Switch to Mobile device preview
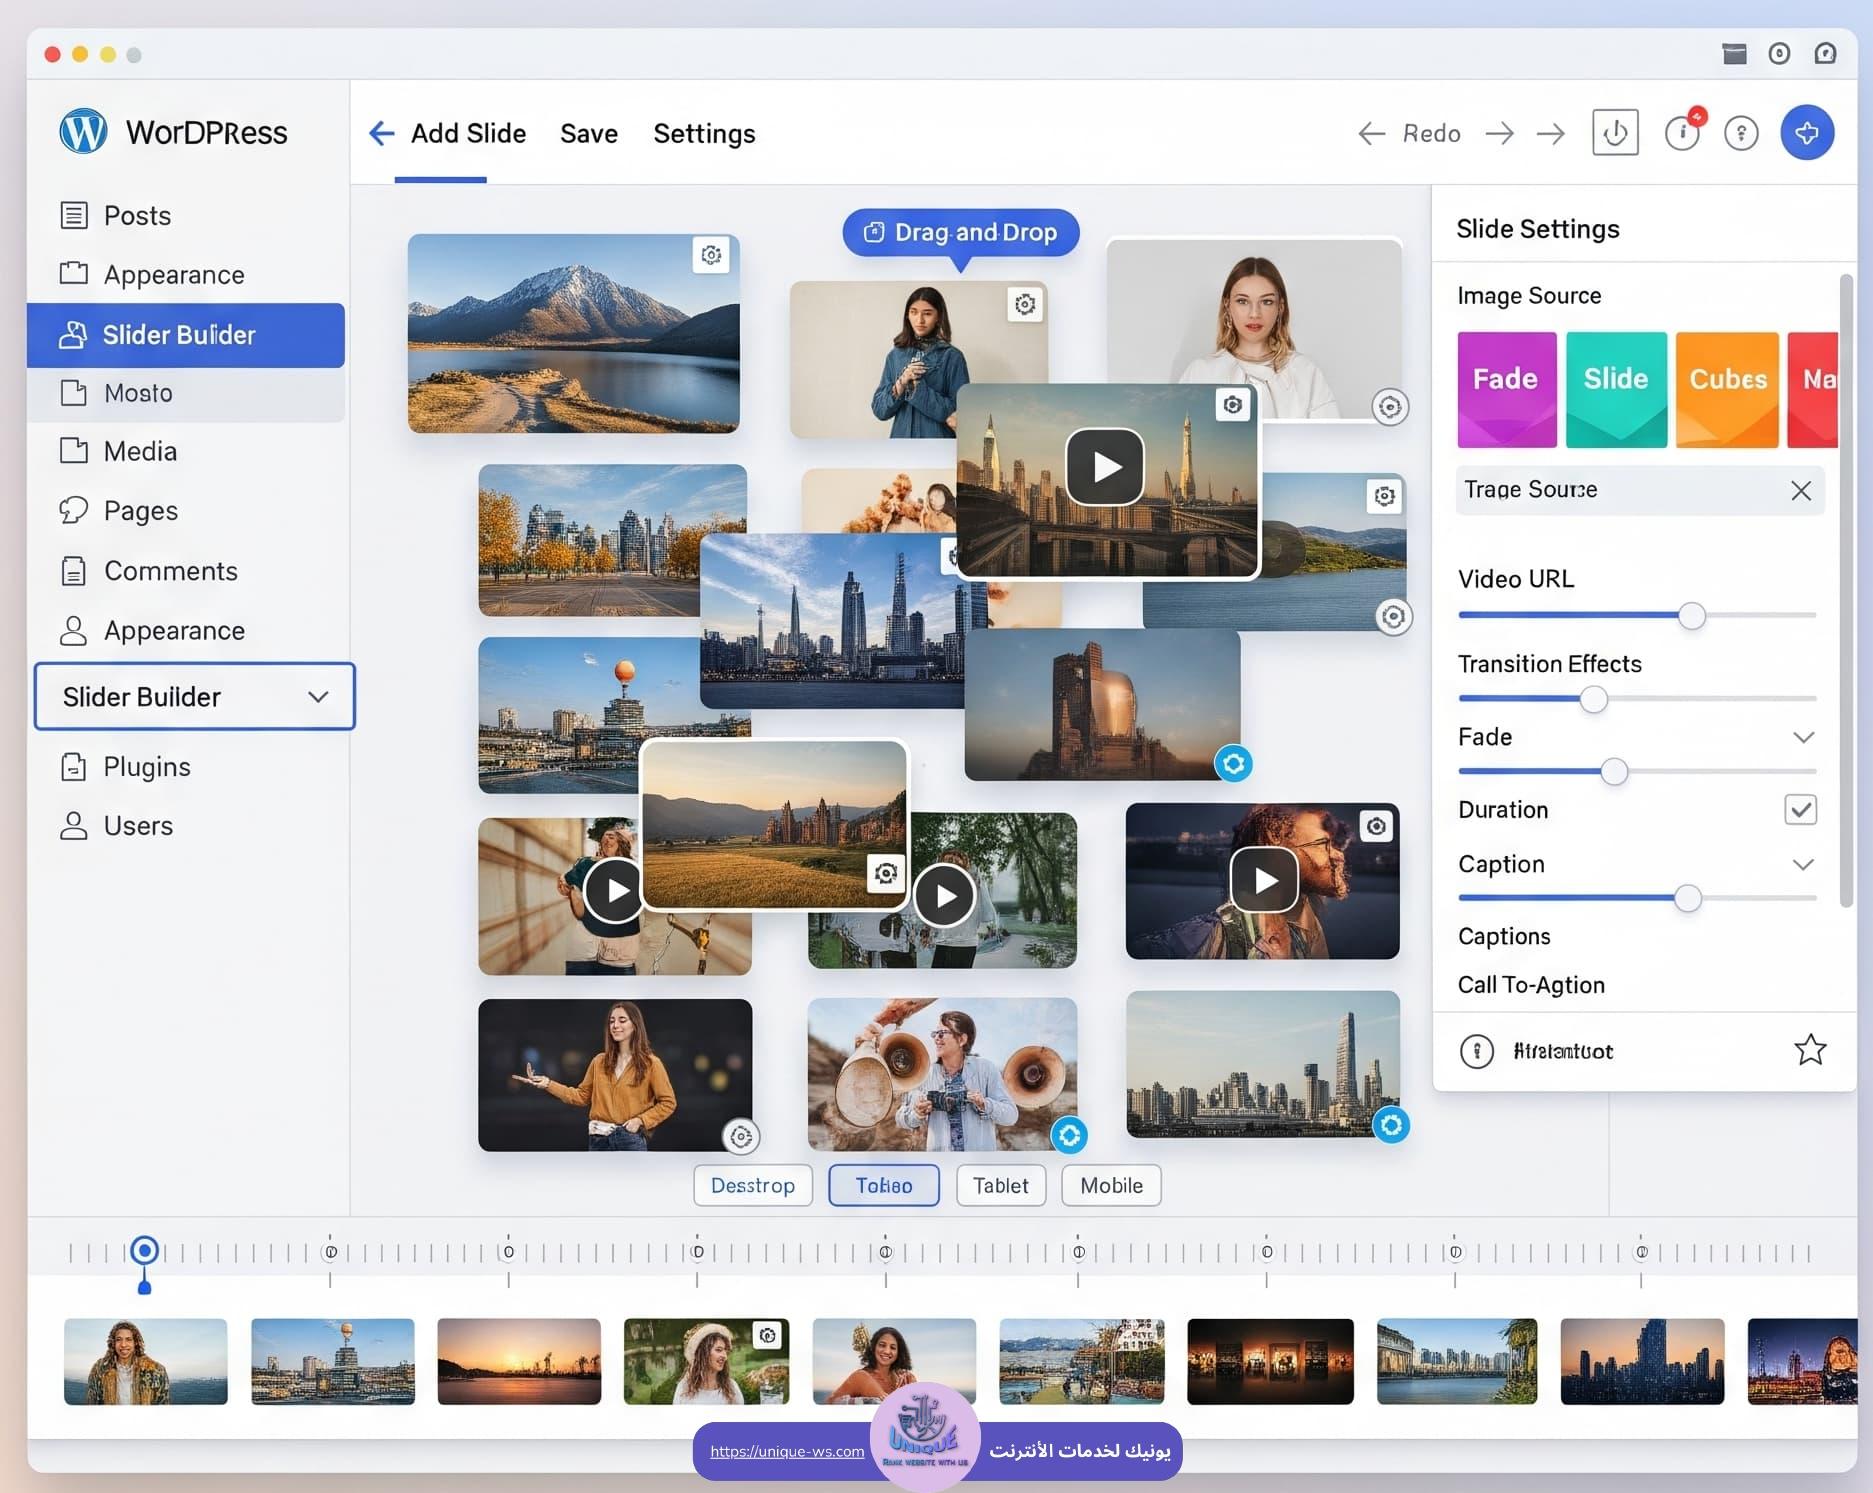1873x1493 pixels. [x=1111, y=1185]
